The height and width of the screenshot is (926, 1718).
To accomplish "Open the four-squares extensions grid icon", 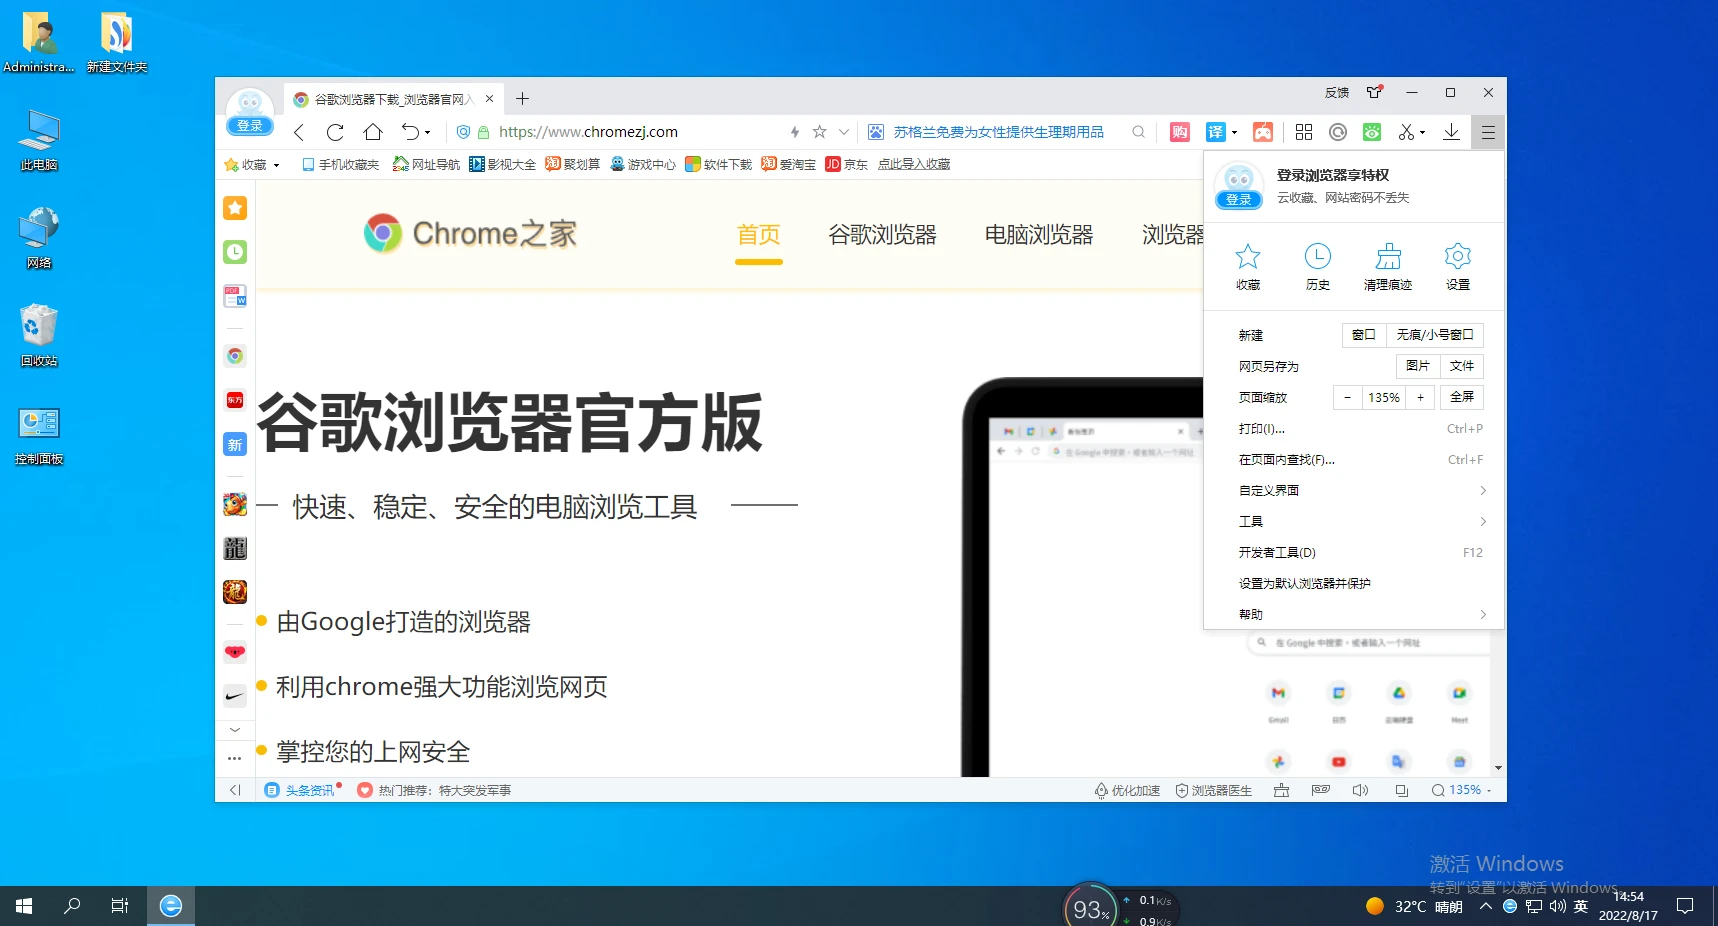I will click(x=1304, y=132).
